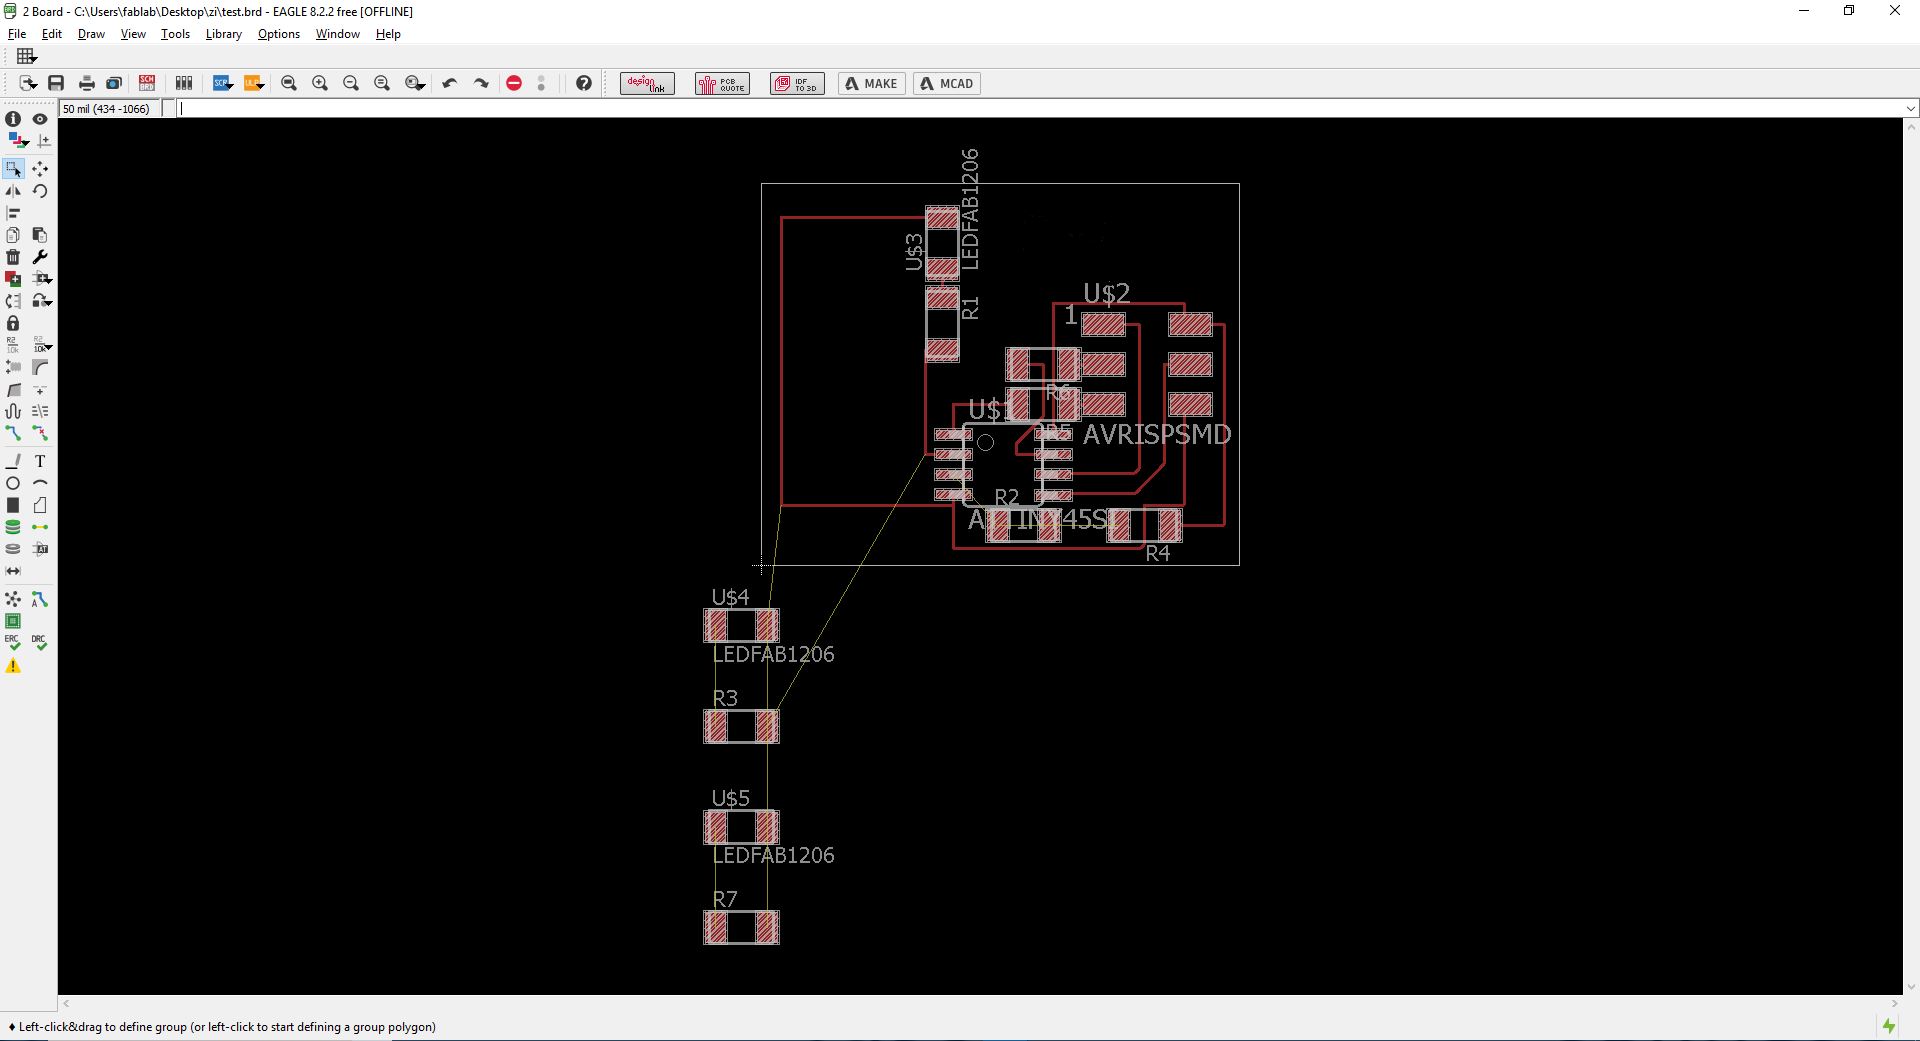Select the Change wrench tool
This screenshot has height=1041, width=1920.
40,257
